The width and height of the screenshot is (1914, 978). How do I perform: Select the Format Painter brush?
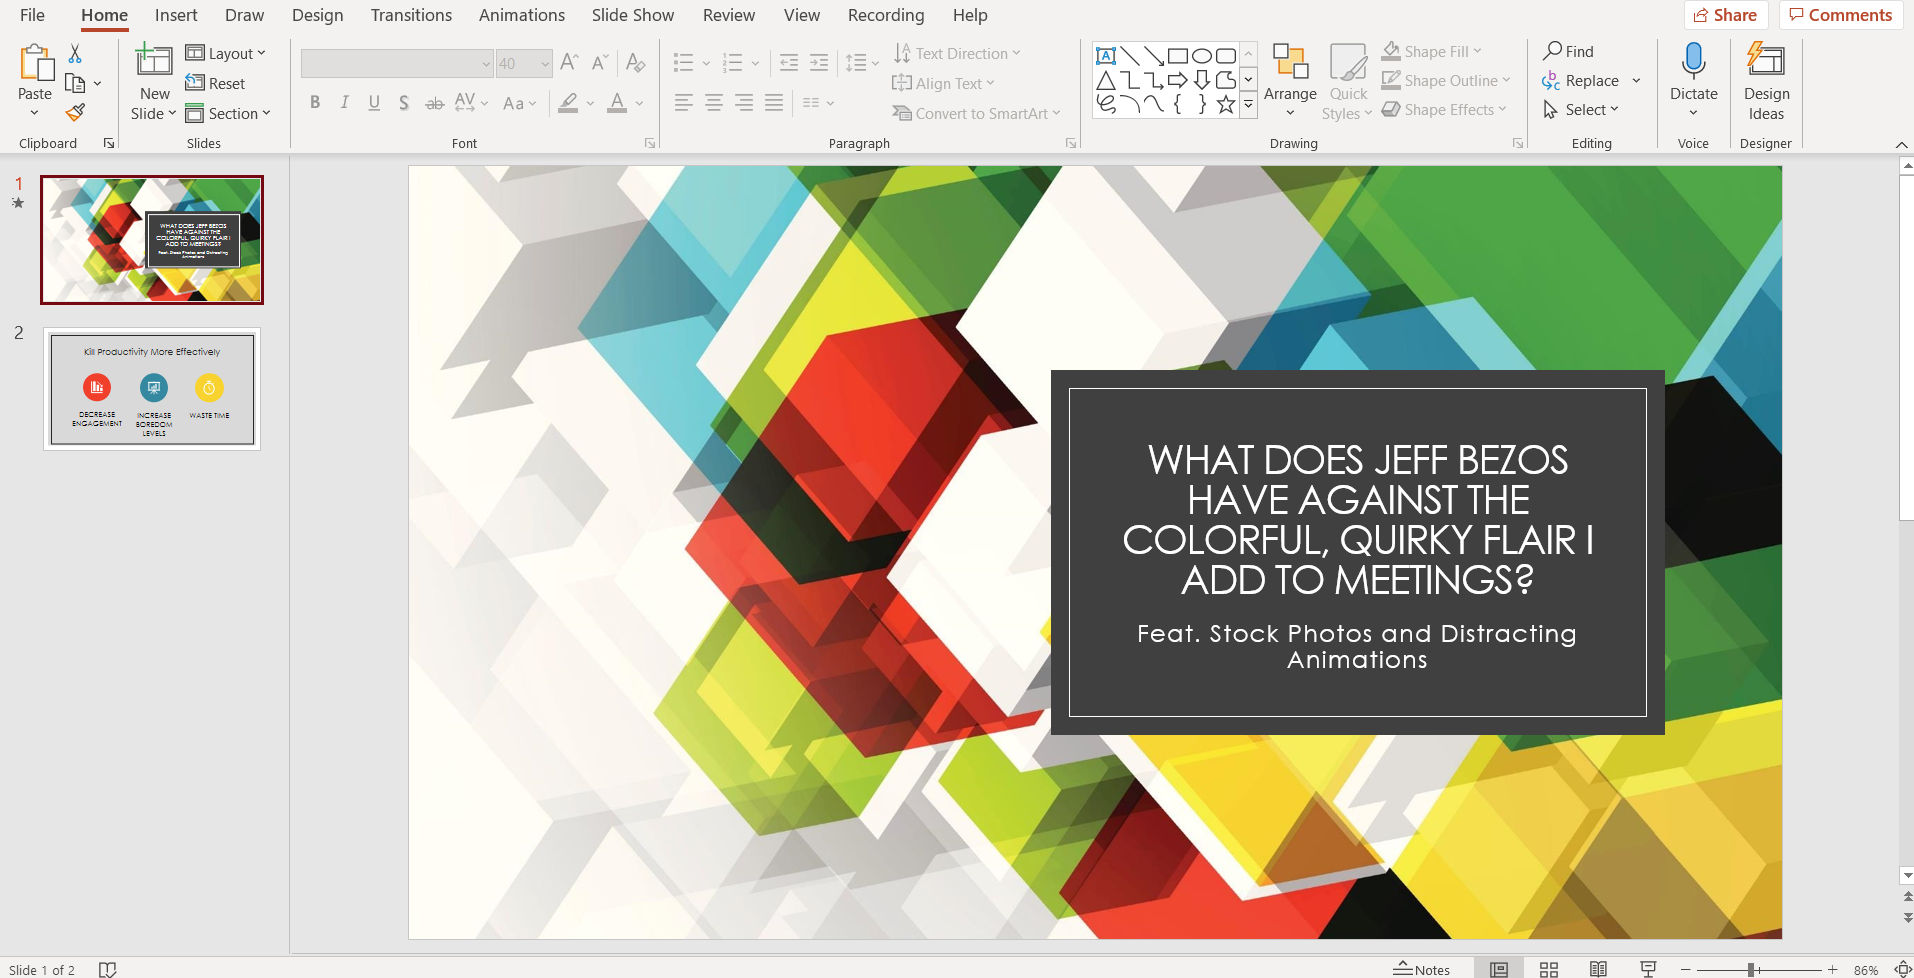point(75,112)
